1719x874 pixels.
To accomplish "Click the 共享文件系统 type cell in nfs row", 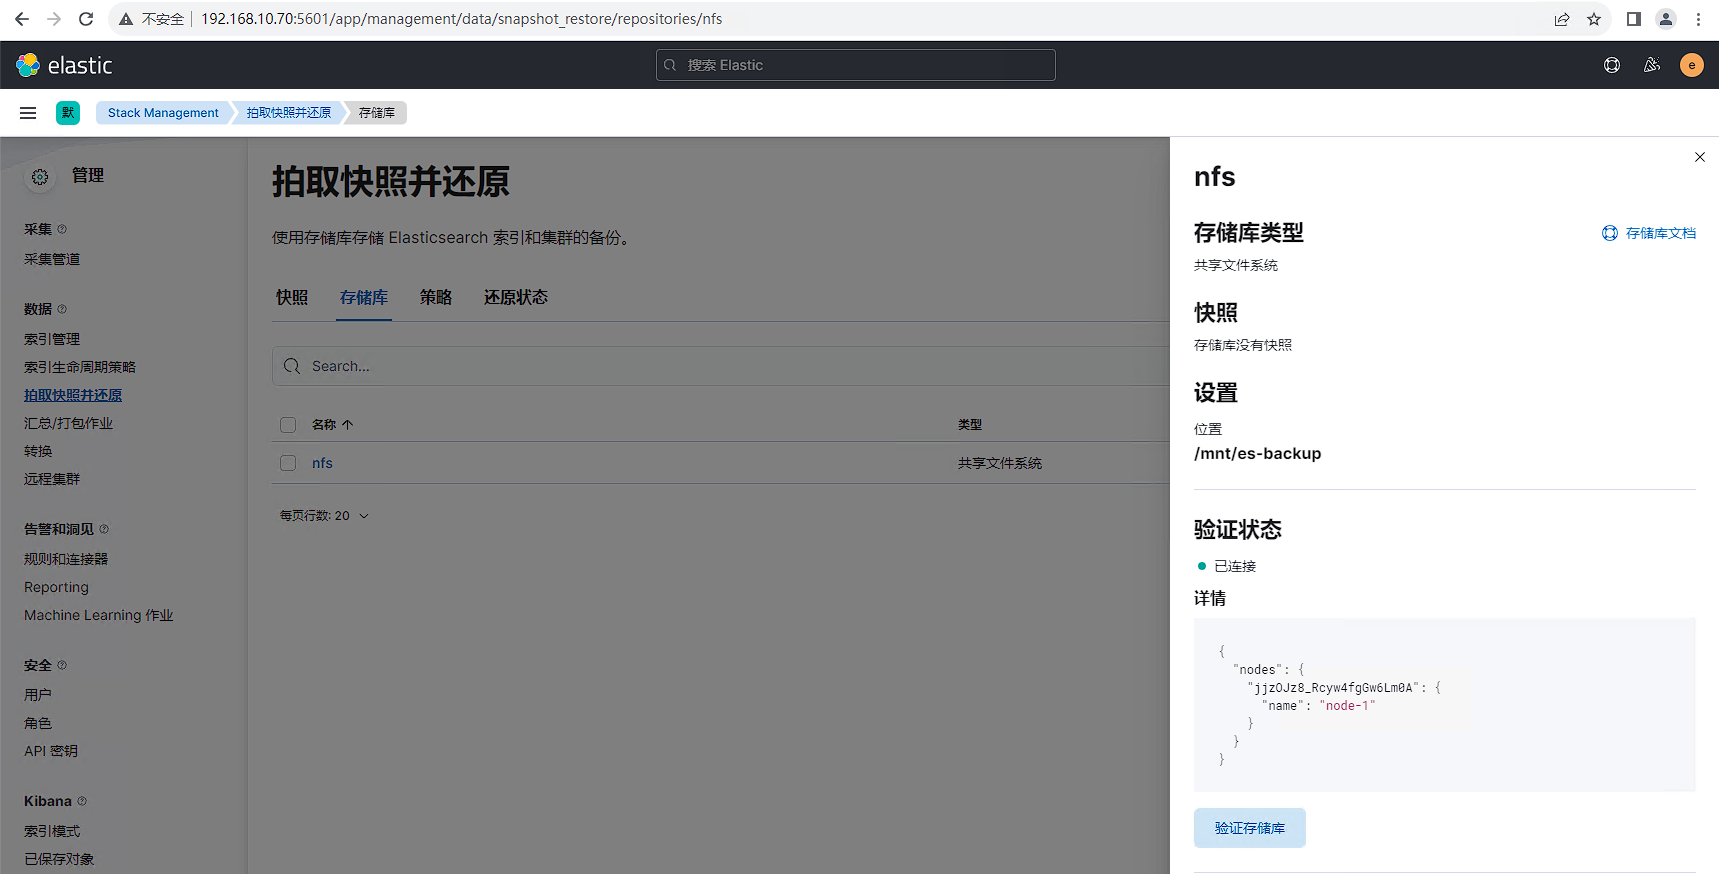I will (1000, 463).
